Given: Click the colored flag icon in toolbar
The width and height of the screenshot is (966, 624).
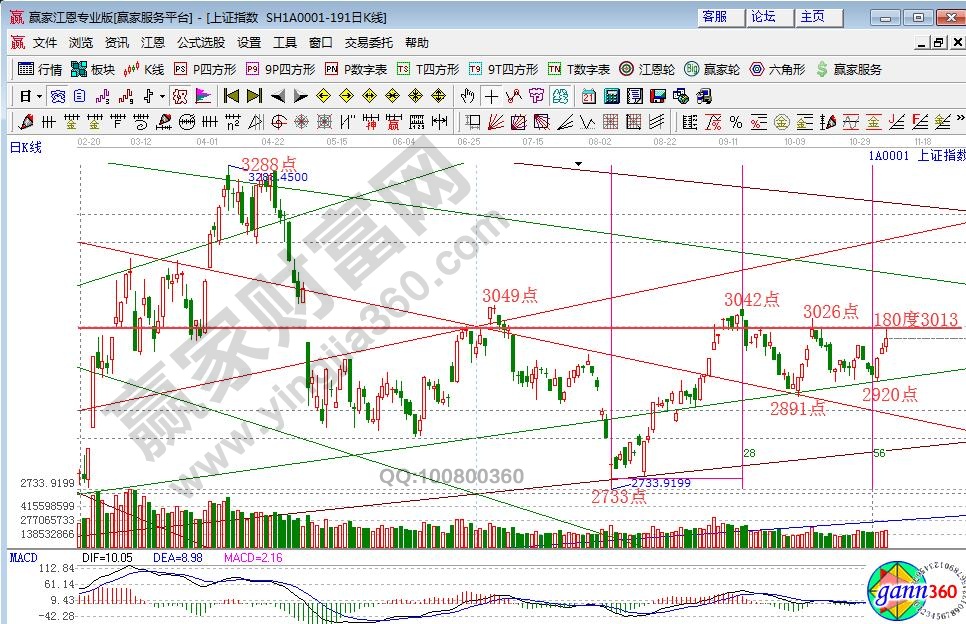Looking at the screenshot, I should (x=202, y=96).
